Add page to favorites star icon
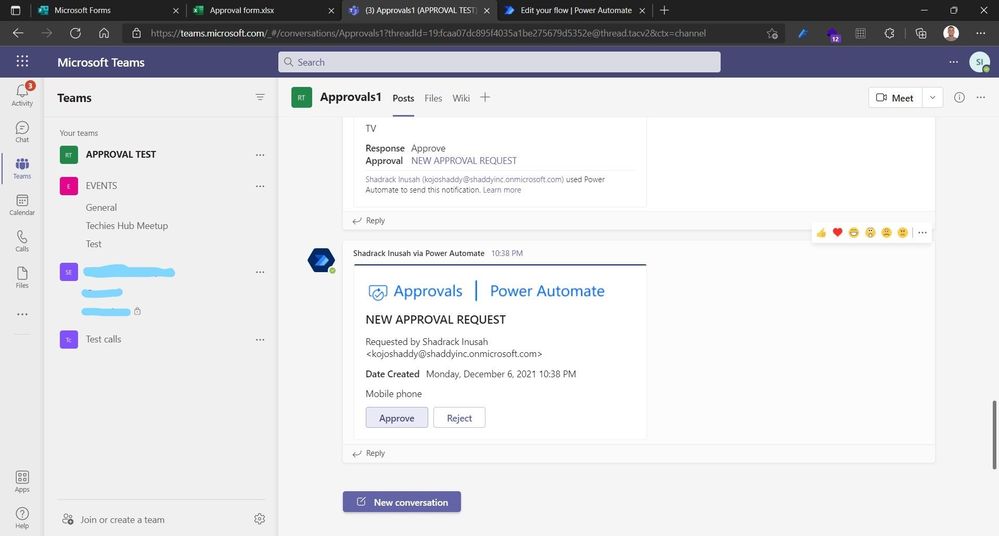The image size is (999, 536). click(x=772, y=33)
